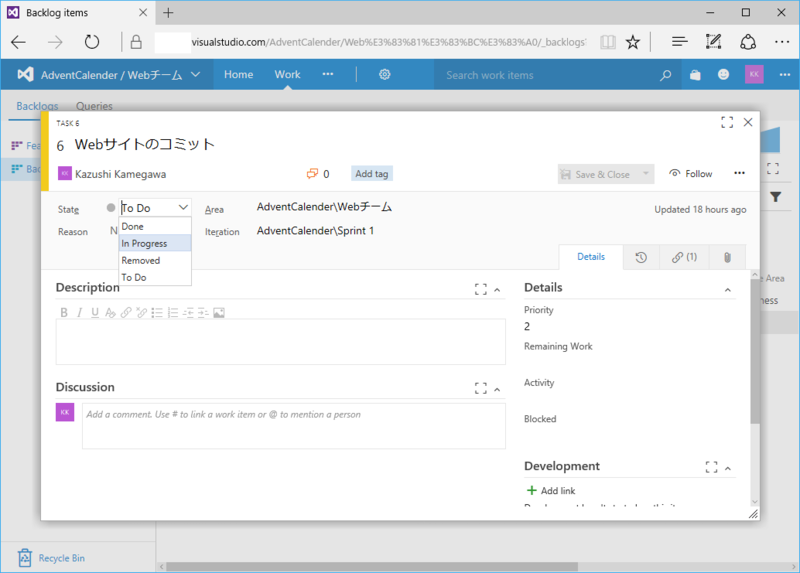
Task: Open work item actions ellipsis menu
Action: point(739,173)
